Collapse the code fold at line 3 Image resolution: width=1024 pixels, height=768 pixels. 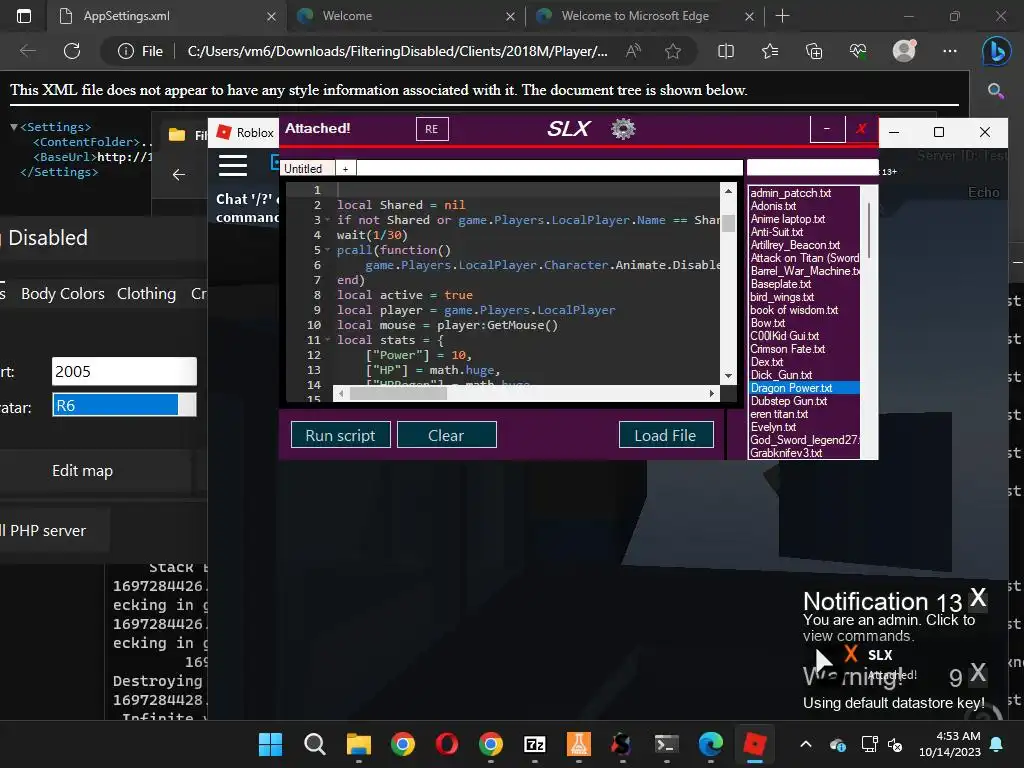[328, 220]
